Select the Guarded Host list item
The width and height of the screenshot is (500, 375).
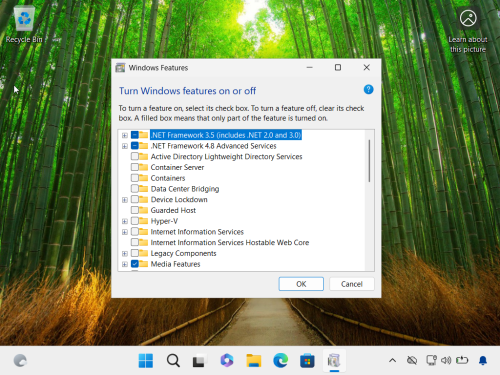click(x=173, y=210)
